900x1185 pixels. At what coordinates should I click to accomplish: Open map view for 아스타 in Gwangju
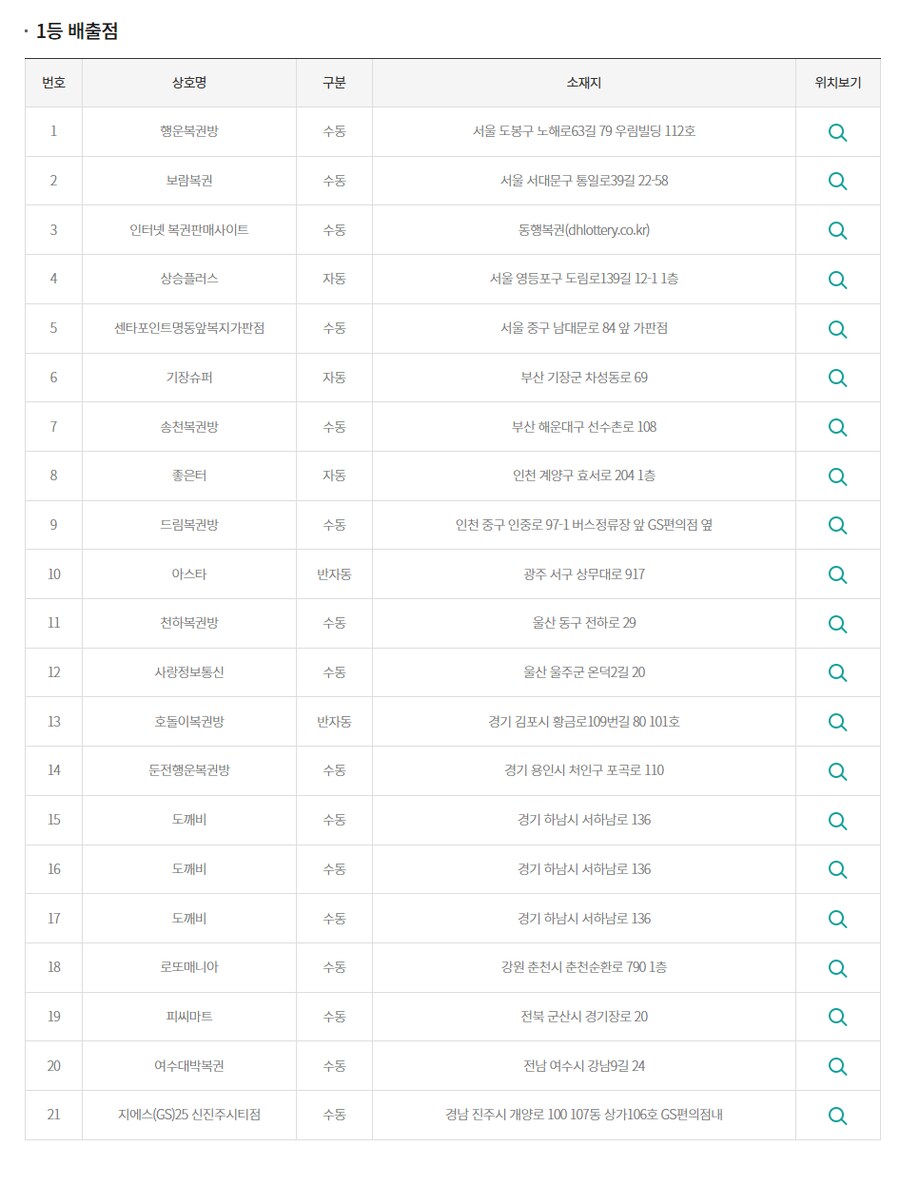[837, 574]
